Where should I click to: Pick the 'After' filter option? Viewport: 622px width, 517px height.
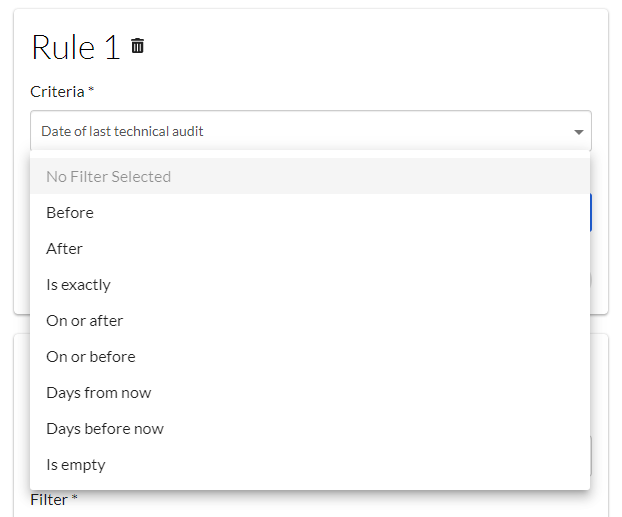[64, 249]
